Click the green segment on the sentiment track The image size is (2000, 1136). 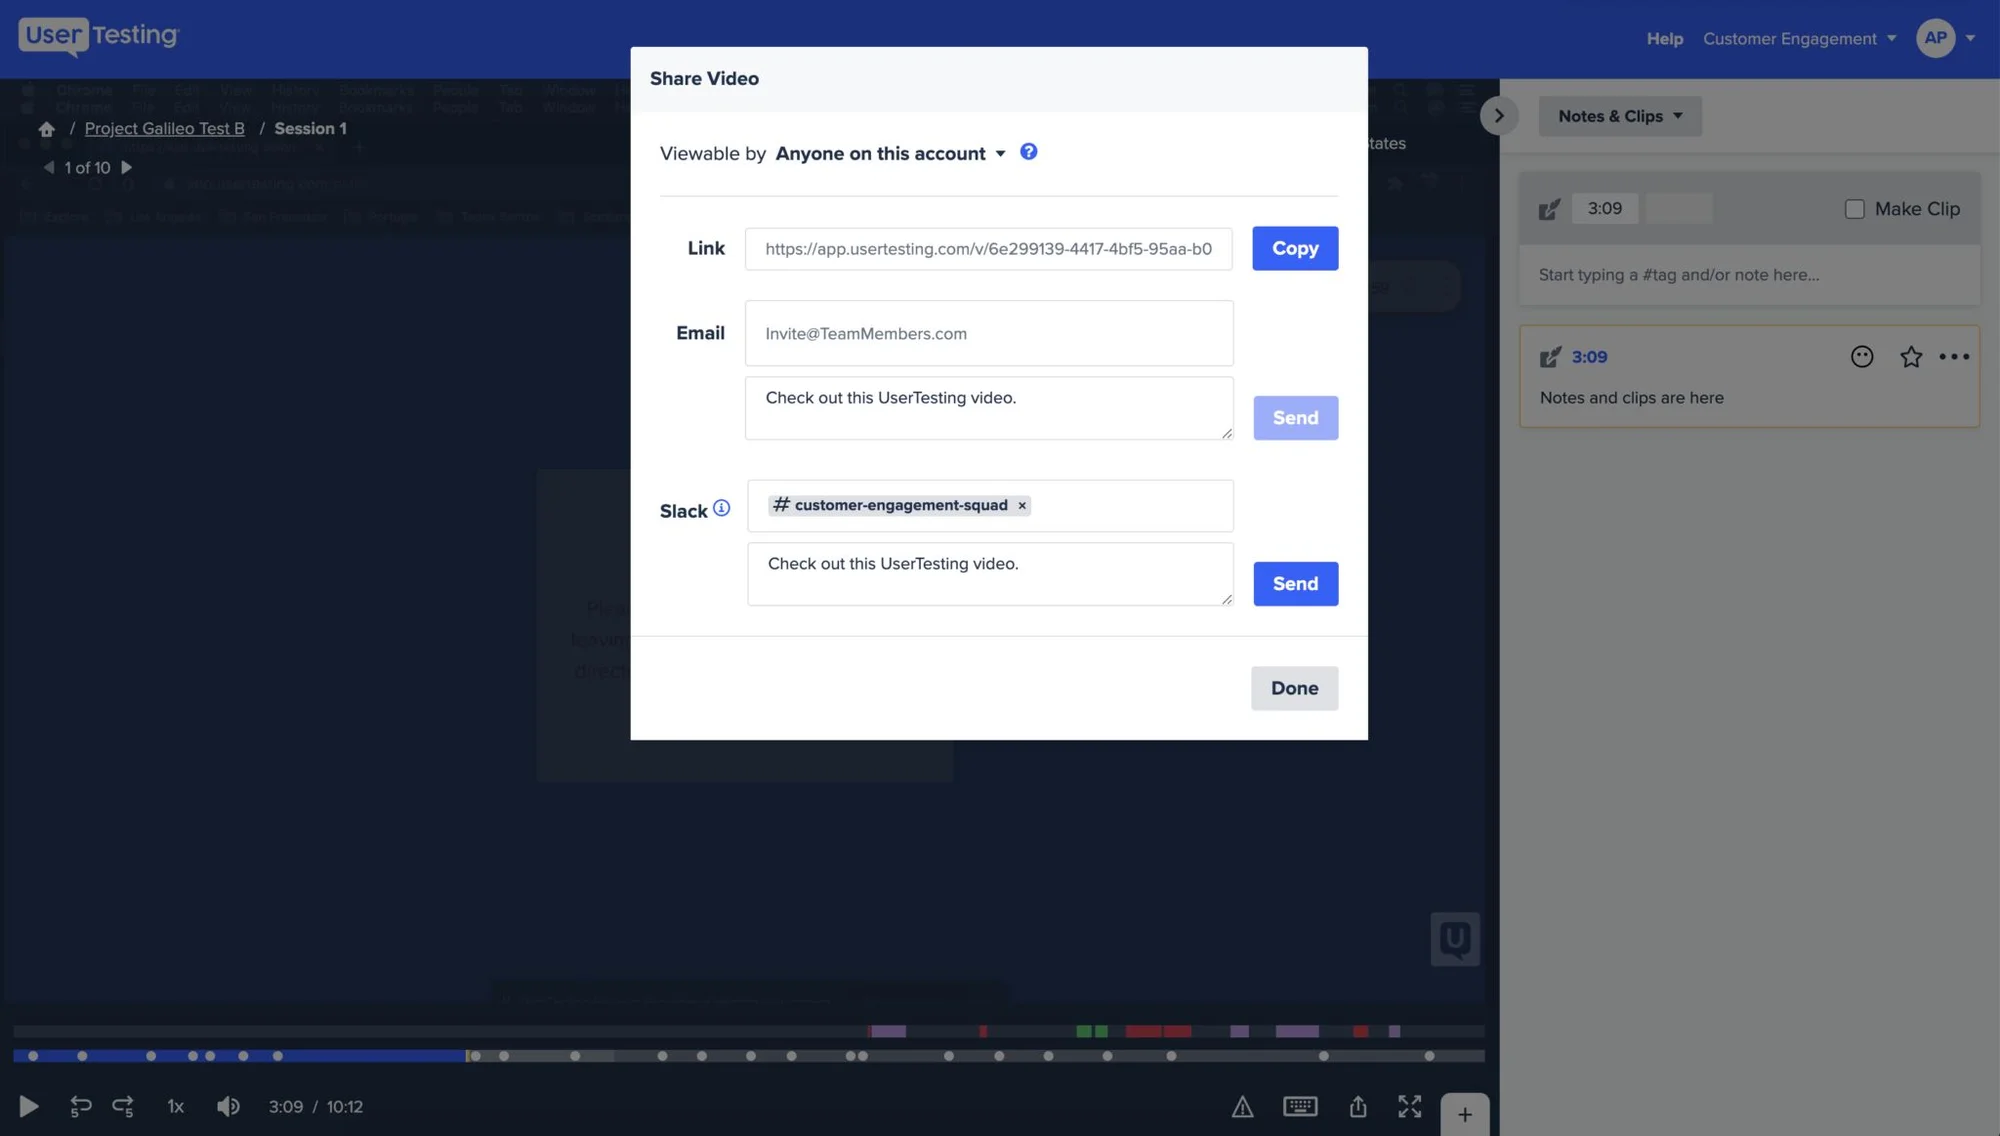coord(1091,1031)
